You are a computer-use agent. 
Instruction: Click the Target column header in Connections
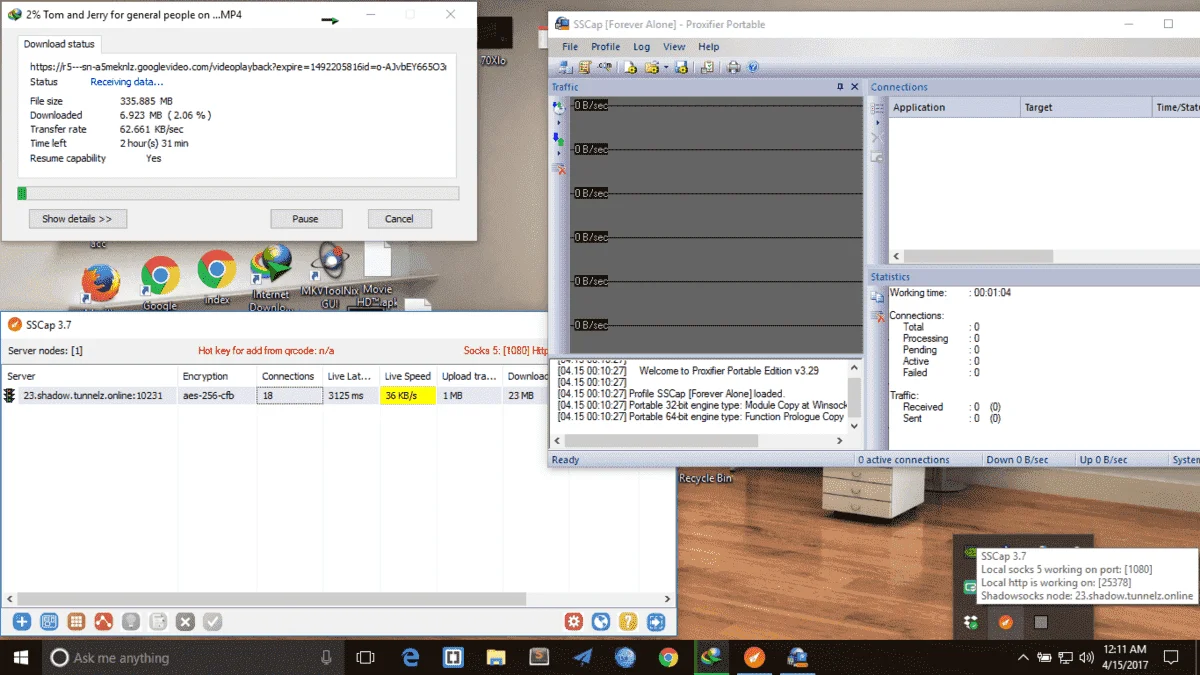1086,107
